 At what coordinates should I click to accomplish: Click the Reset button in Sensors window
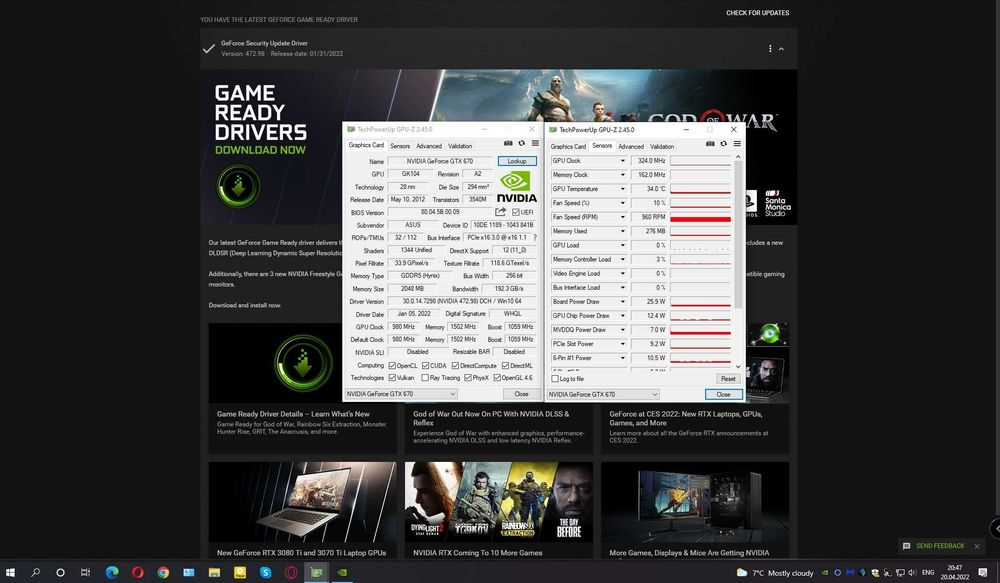tap(728, 378)
